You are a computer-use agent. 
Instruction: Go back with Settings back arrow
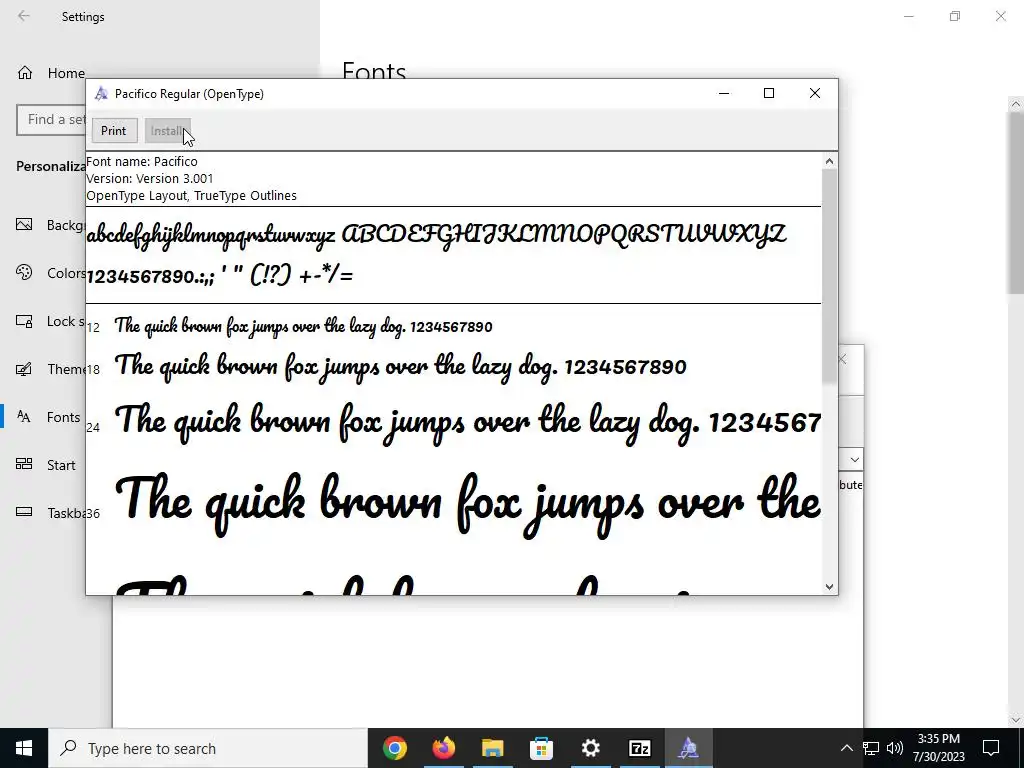pyautogui.click(x=24, y=16)
